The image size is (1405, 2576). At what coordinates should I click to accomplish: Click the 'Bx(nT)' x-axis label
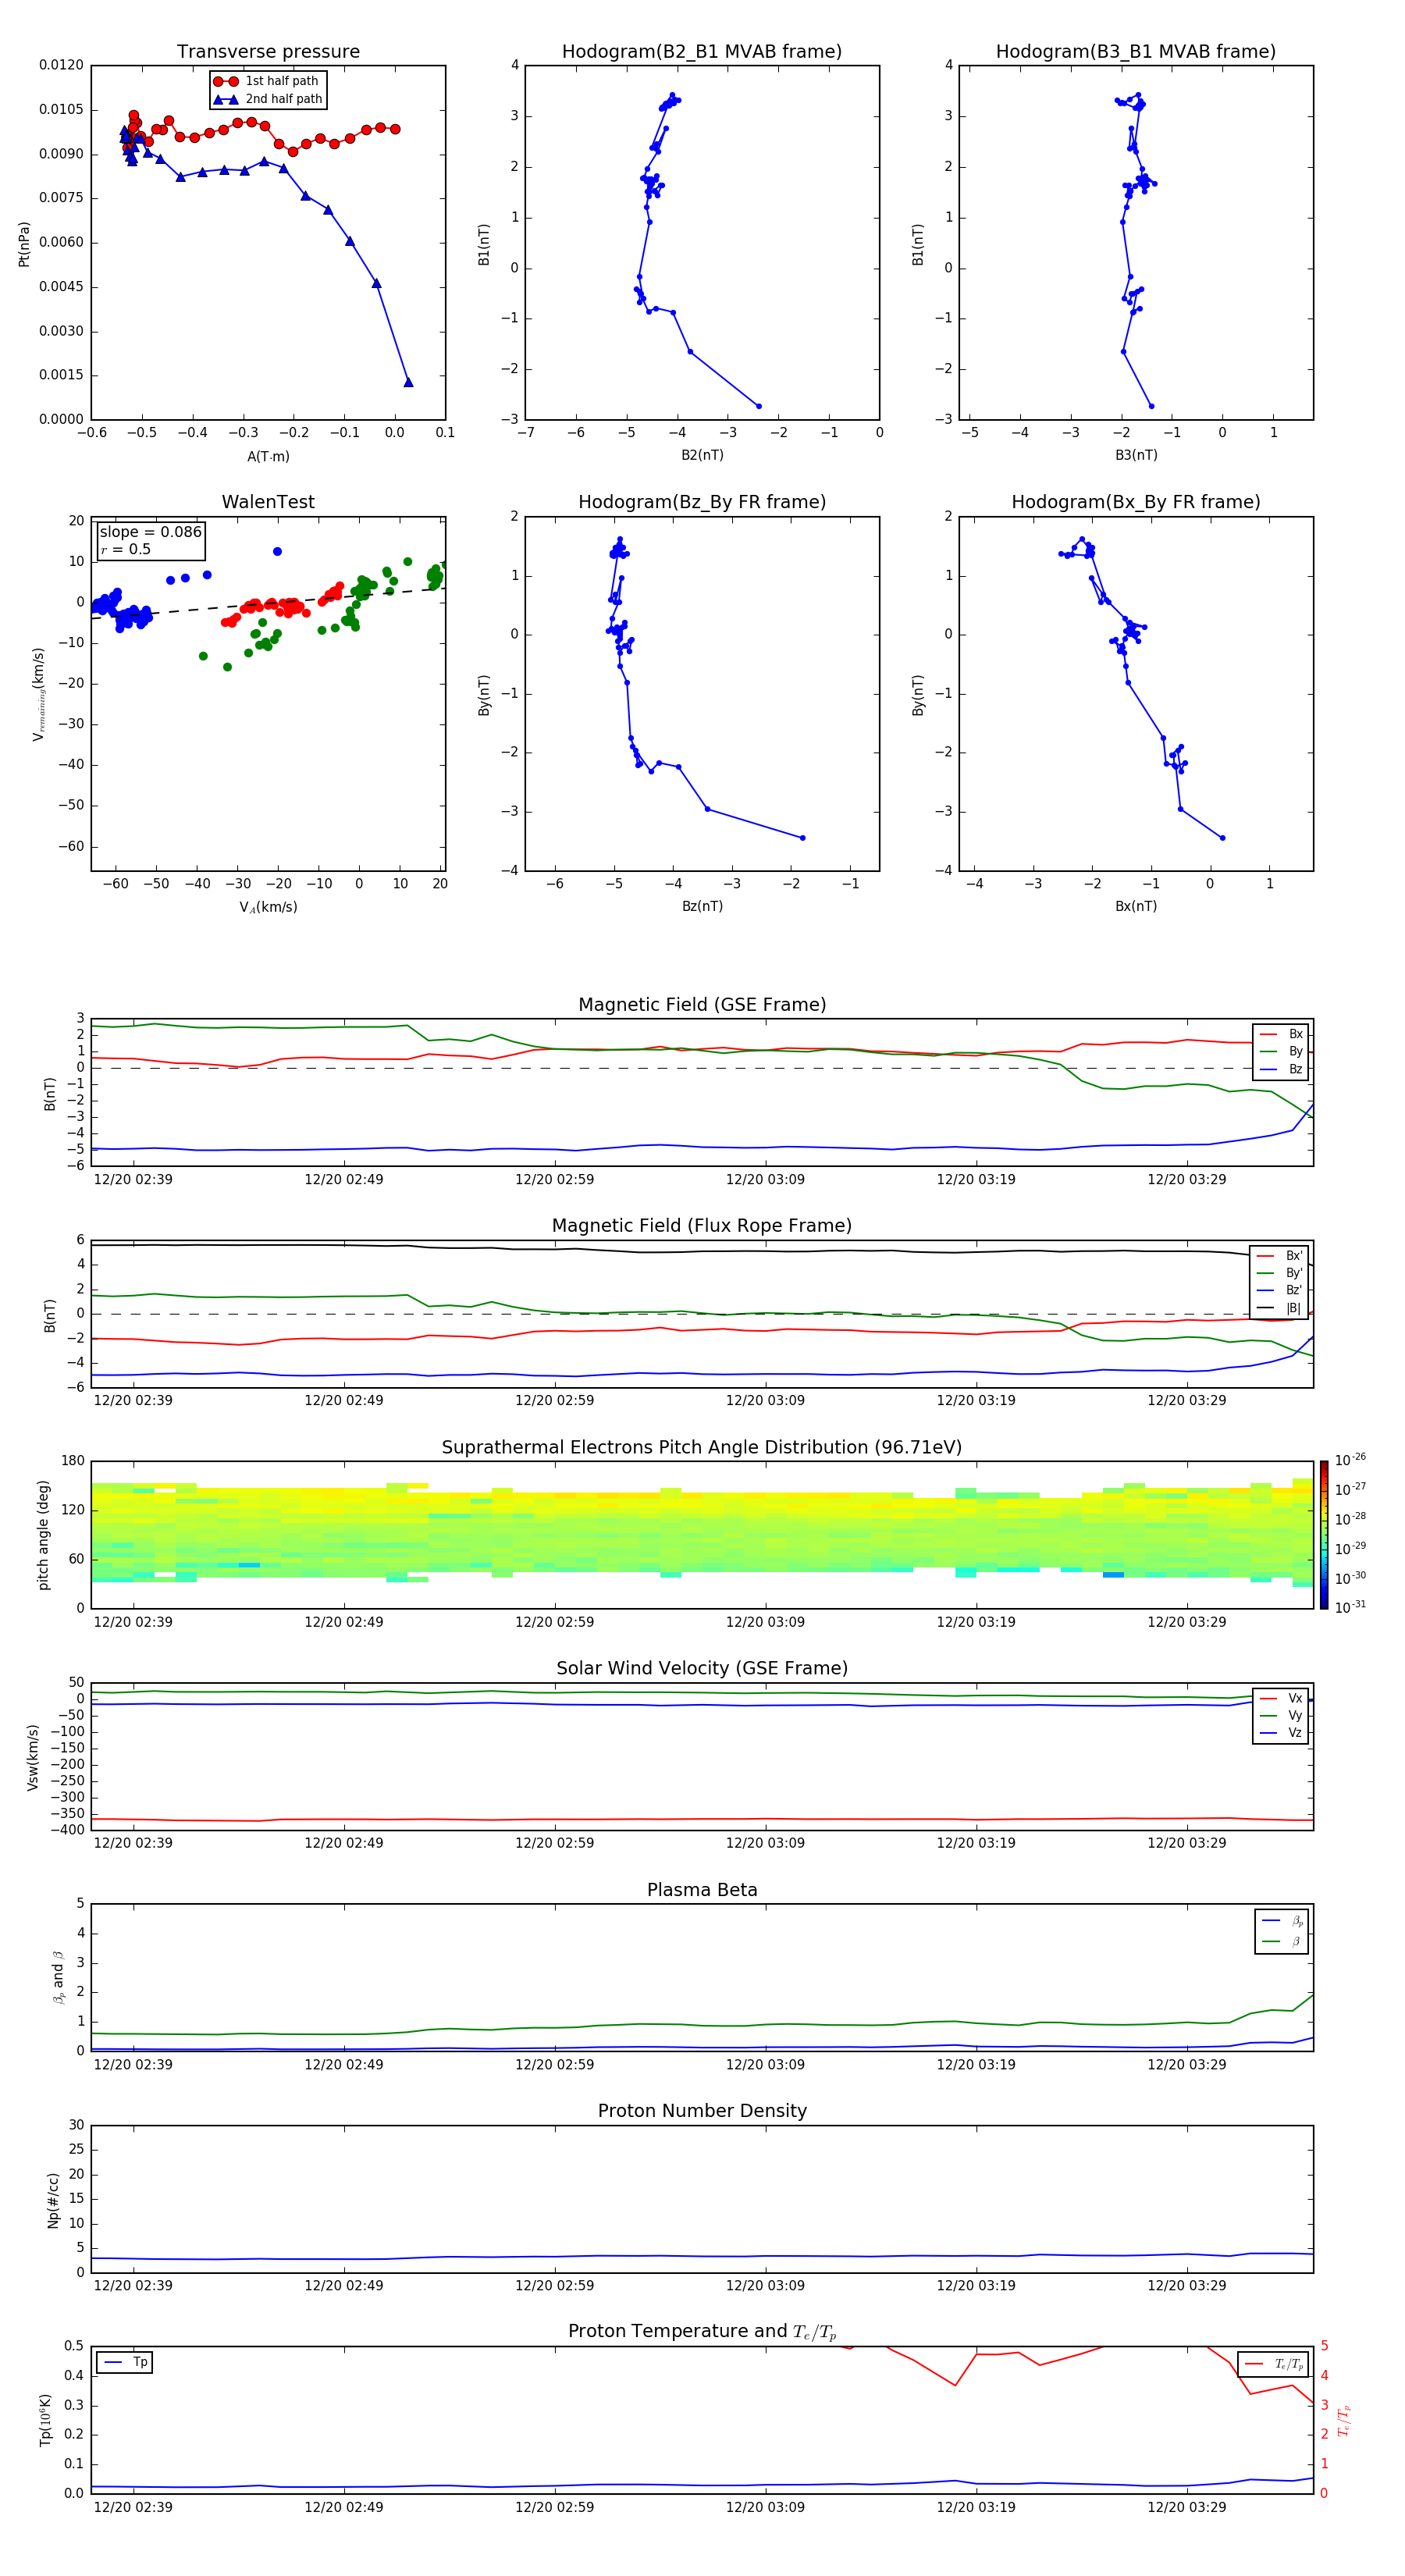[x=1136, y=906]
